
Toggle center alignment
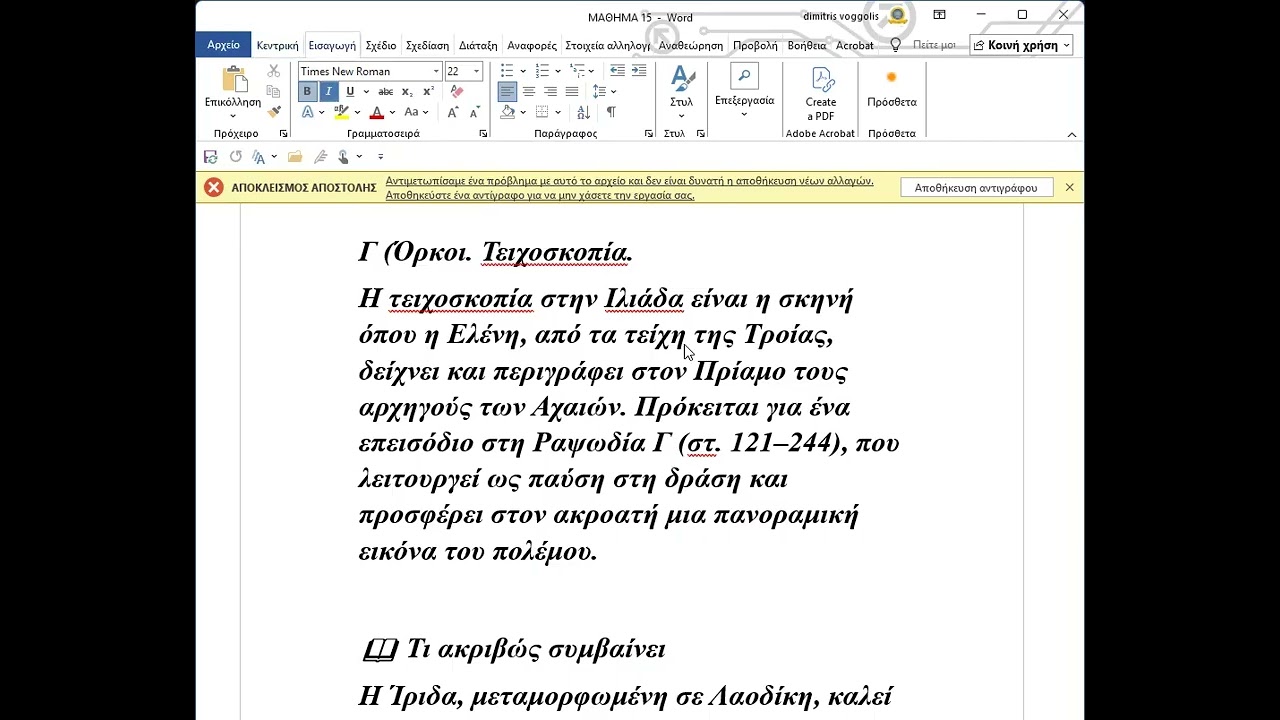528,91
